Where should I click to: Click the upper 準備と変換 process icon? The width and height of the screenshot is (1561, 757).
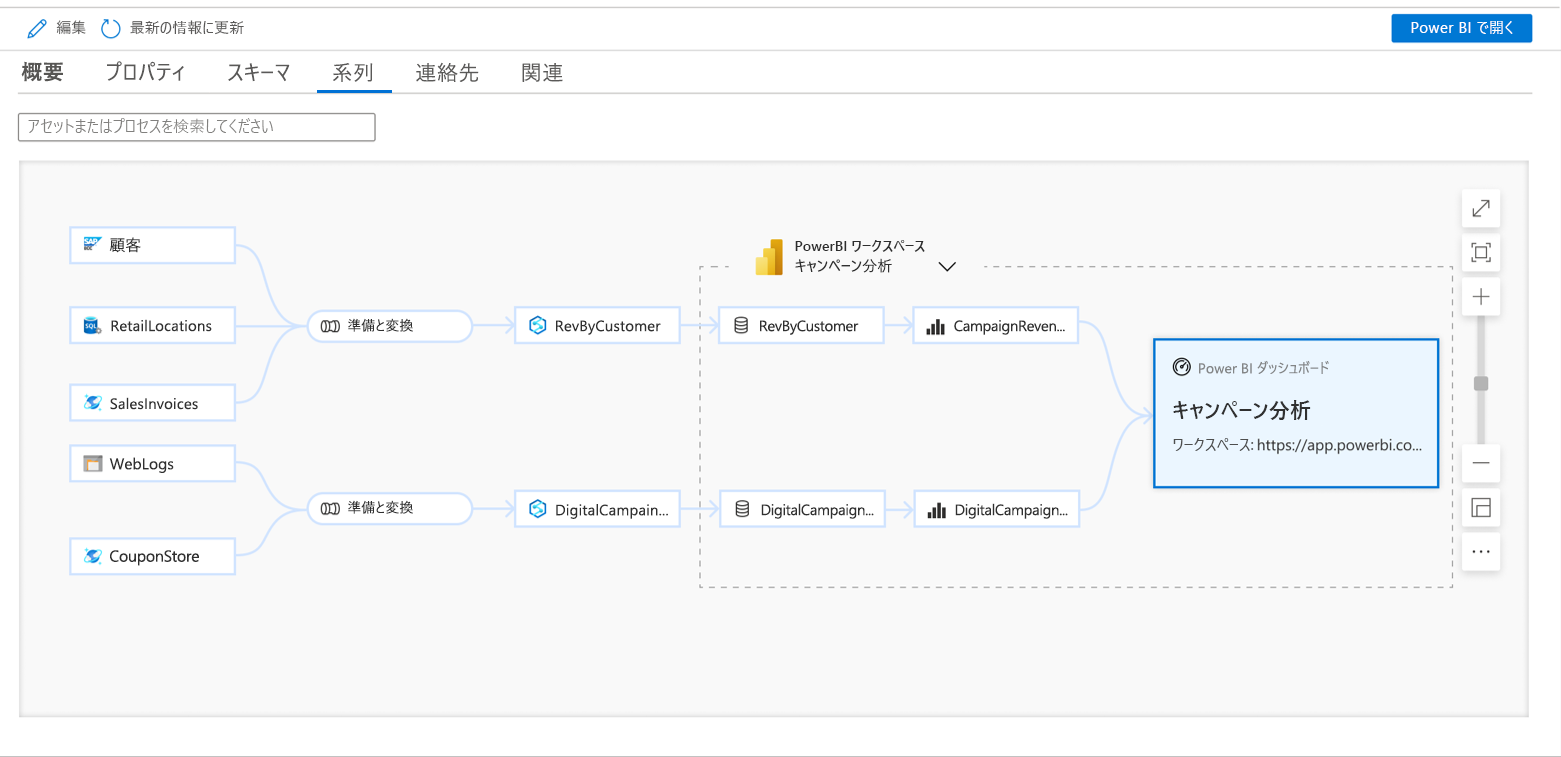point(331,326)
